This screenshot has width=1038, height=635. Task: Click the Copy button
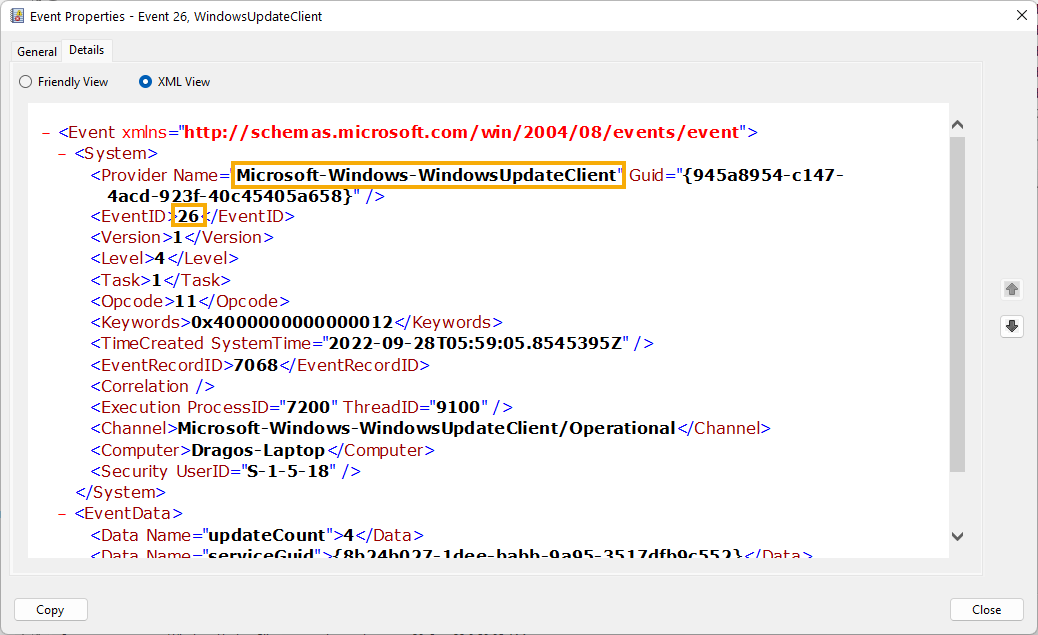(x=50, y=610)
